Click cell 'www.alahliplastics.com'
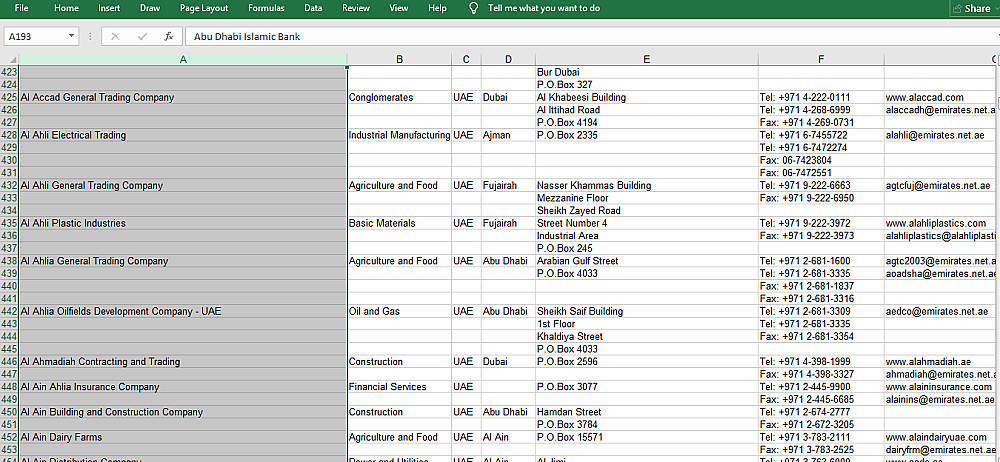This screenshot has width=1000, height=462. [941, 223]
